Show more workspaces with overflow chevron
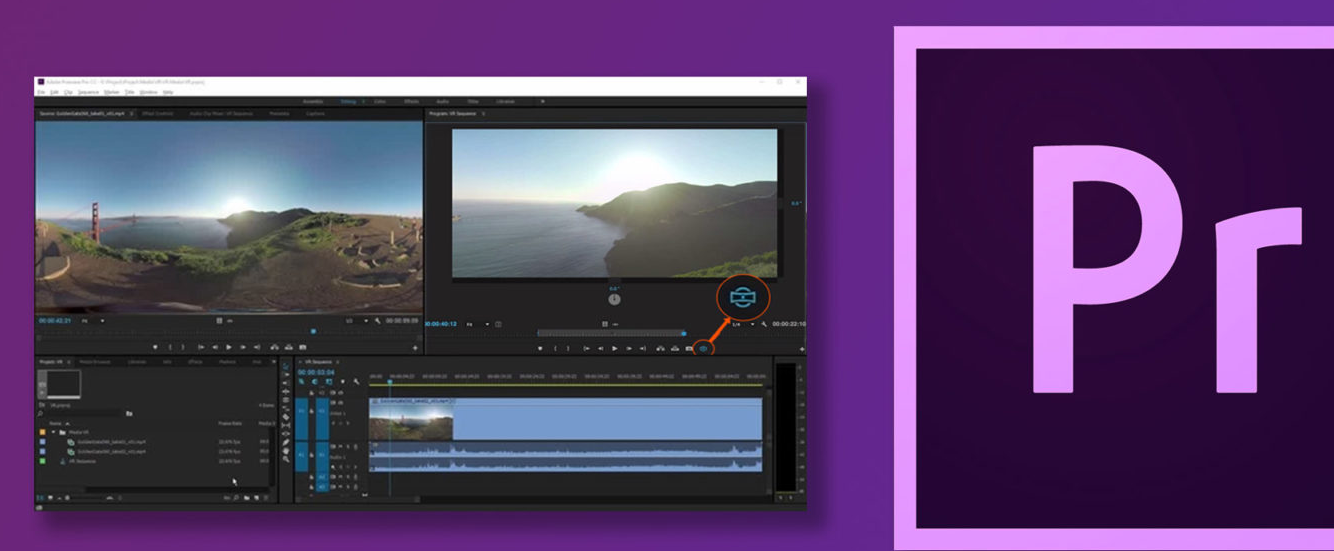Image resolution: width=1334 pixels, height=551 pixels. [543, 101]
